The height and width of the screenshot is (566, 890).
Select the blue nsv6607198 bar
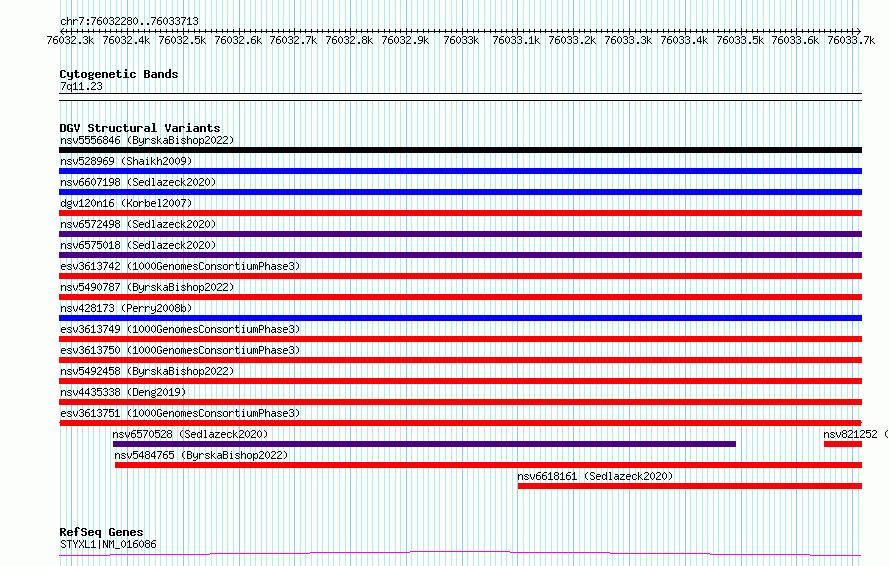pos(460,192)
